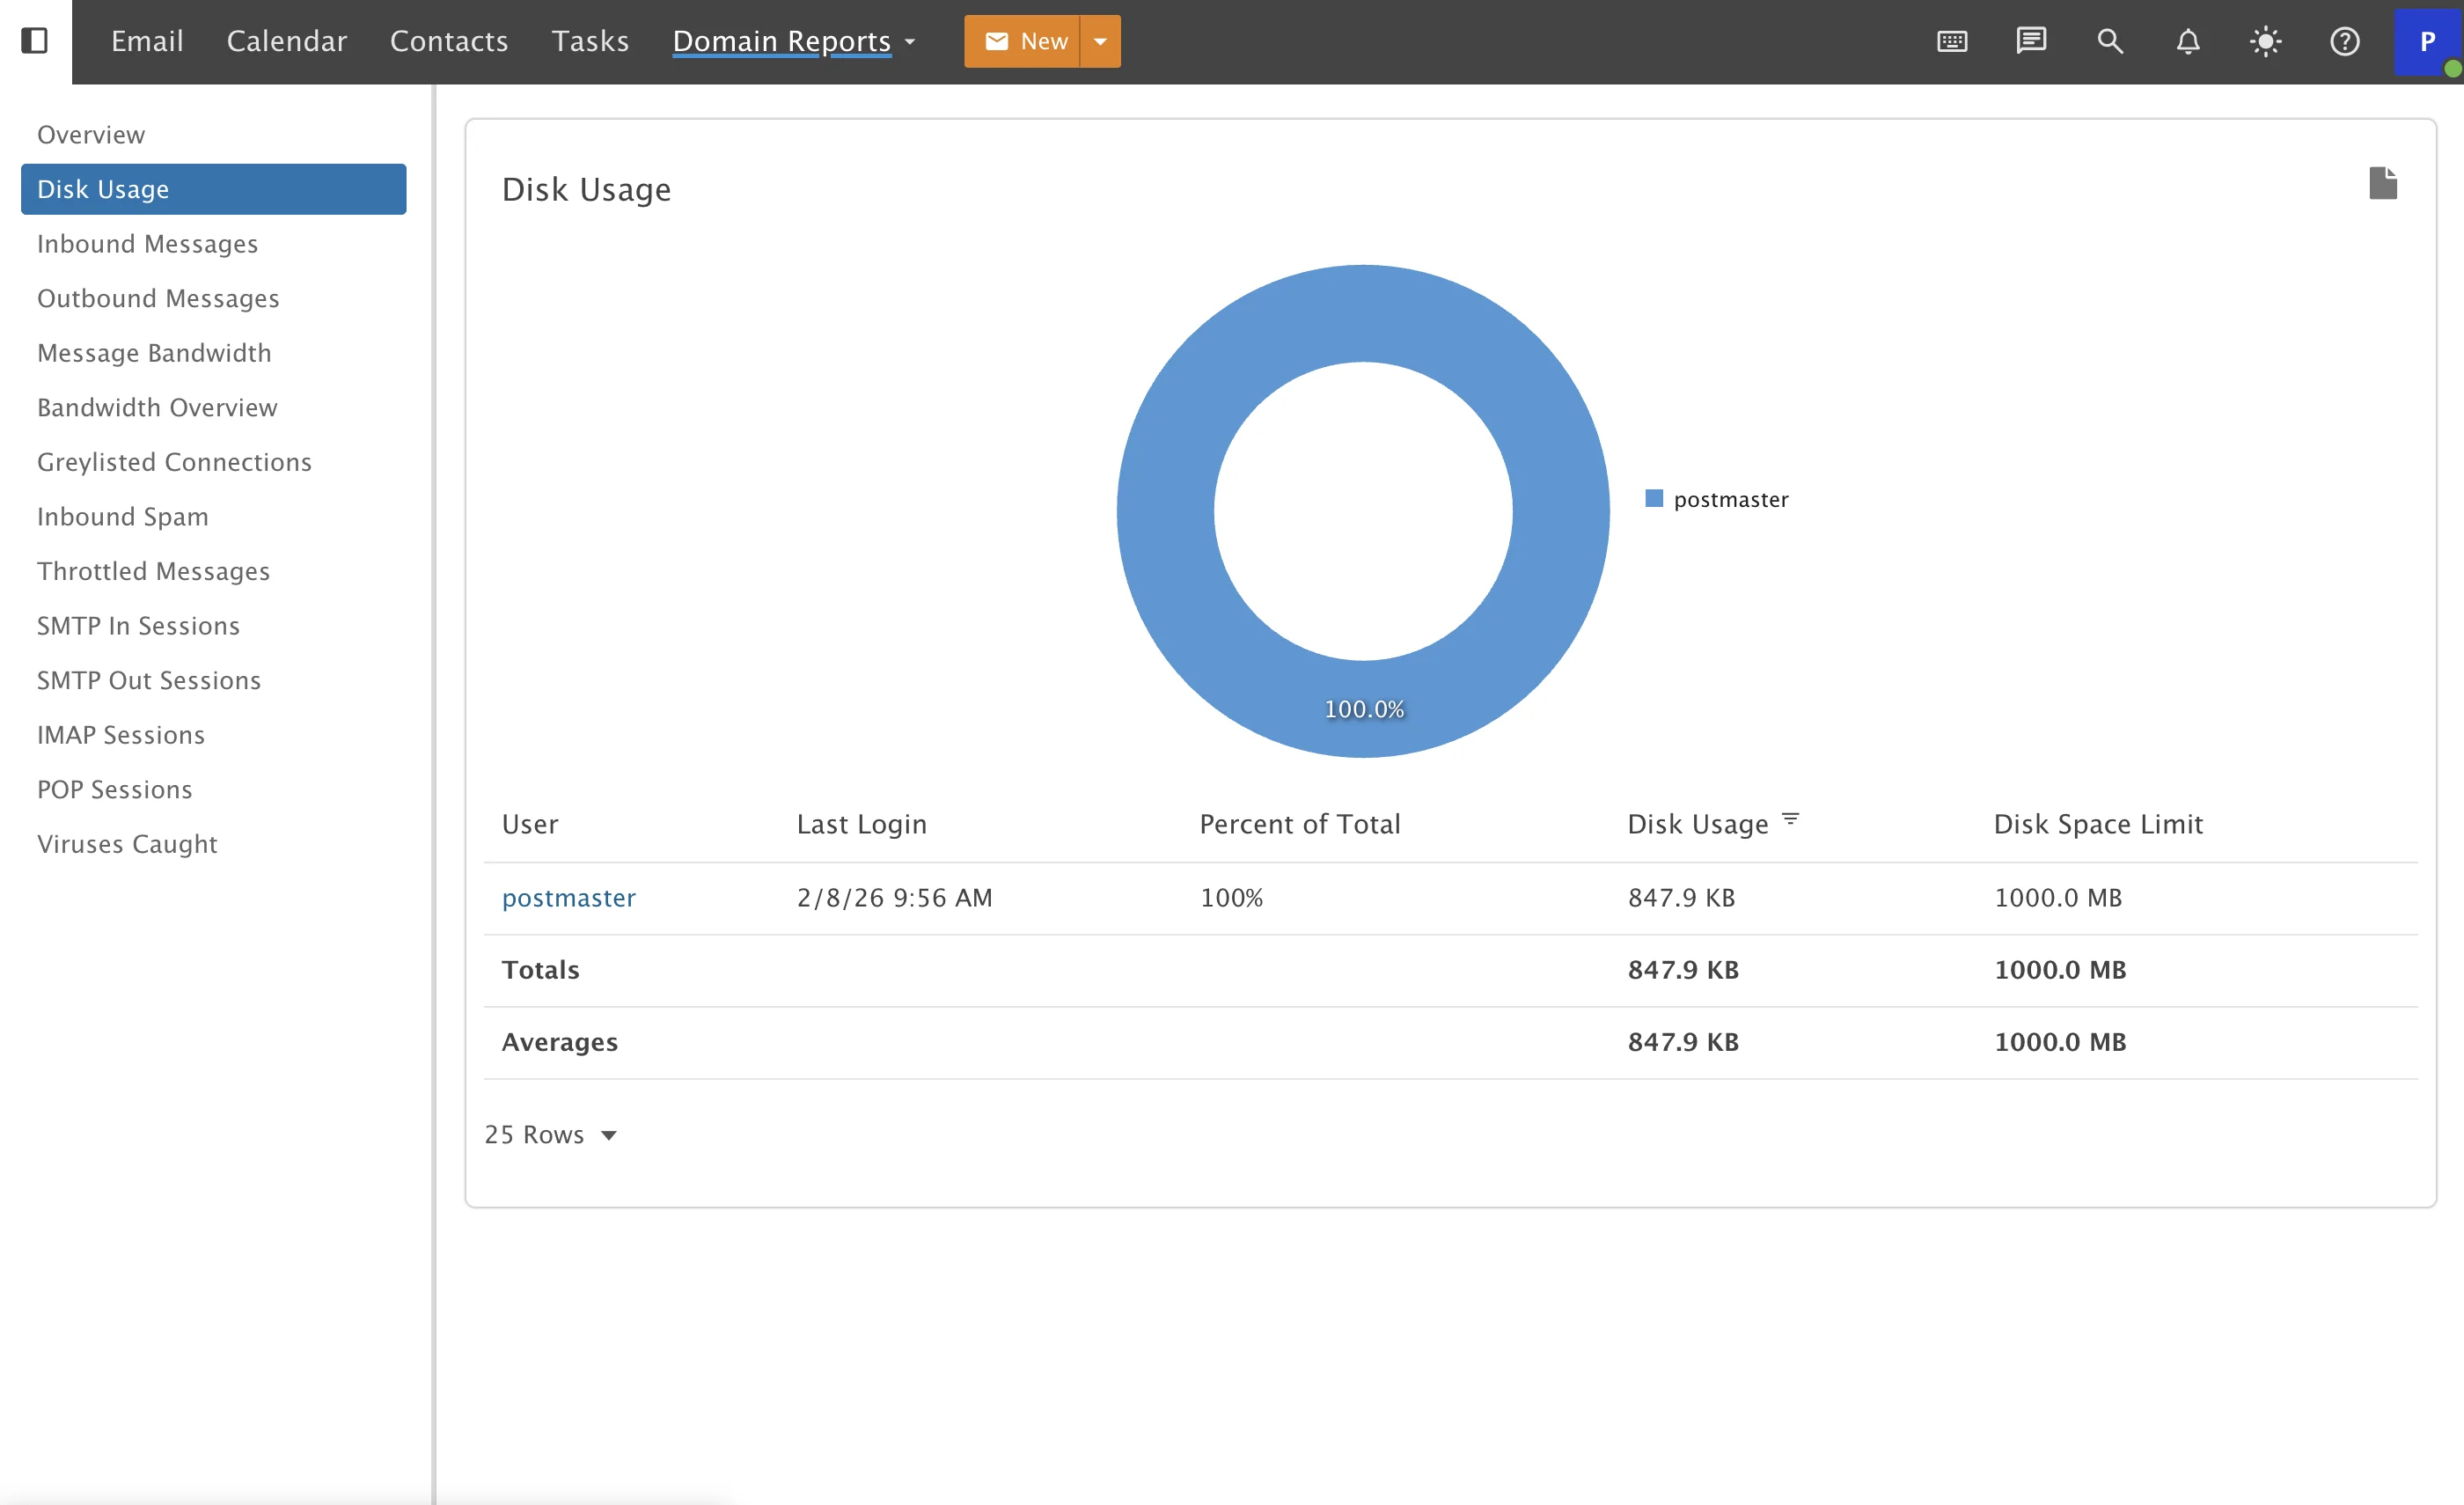This screenshot has height=1505, width=2464.
Task: Click the postmaster legend color square
Action: coord(1654,498)
